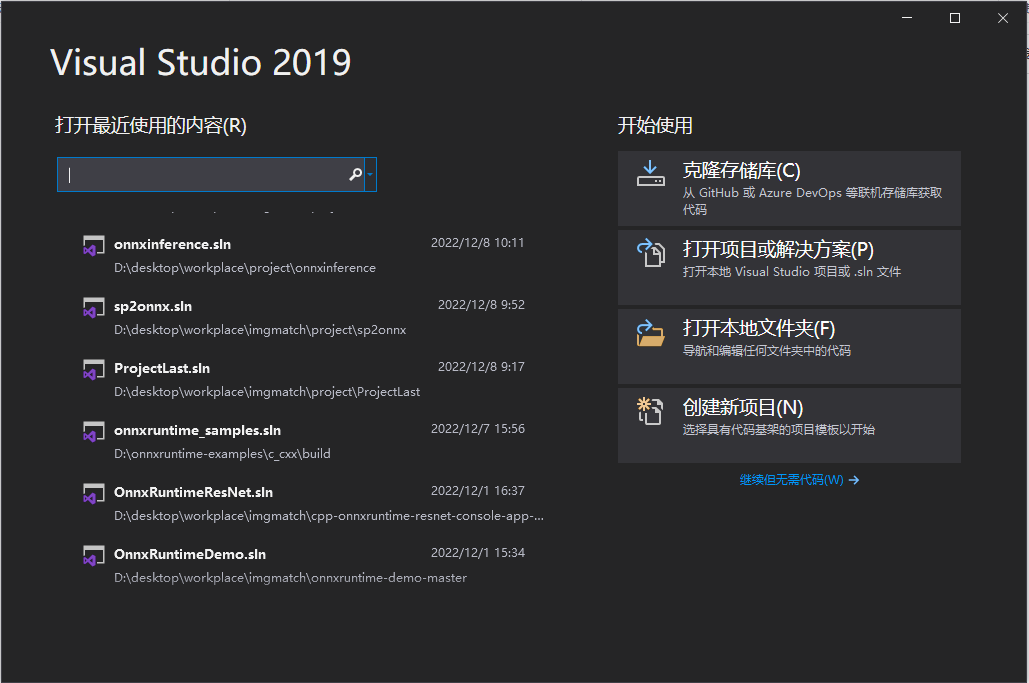Click path D:\onnxruntime-examples\c_cxx\build

tap(222, 454)
